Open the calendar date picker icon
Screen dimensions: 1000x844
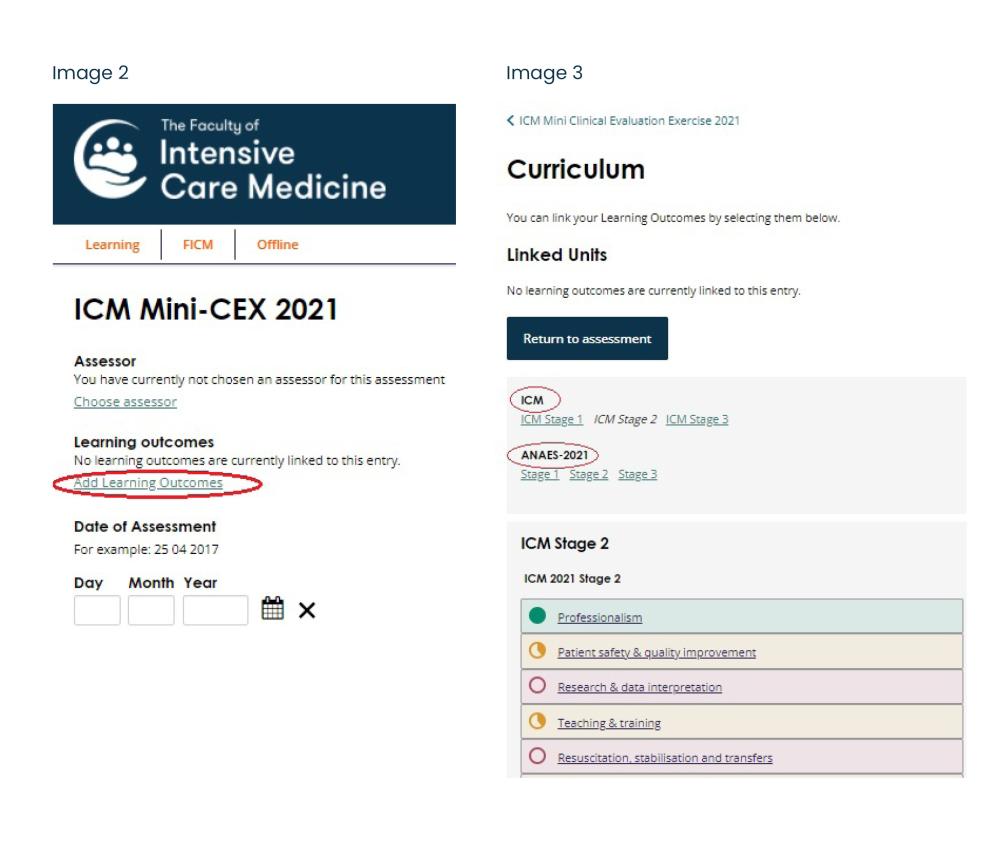click(272, 608)
